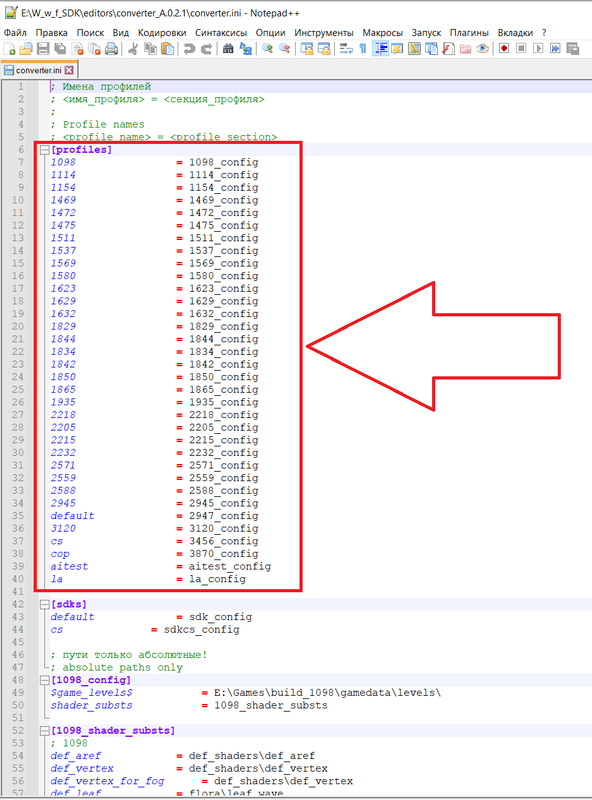Image resolution: width=592 pixels, height=800 pixels.
Task: Click the '1098_shader_substs' value on line 50
Action: pyautogui.click(x=270, y=705)
